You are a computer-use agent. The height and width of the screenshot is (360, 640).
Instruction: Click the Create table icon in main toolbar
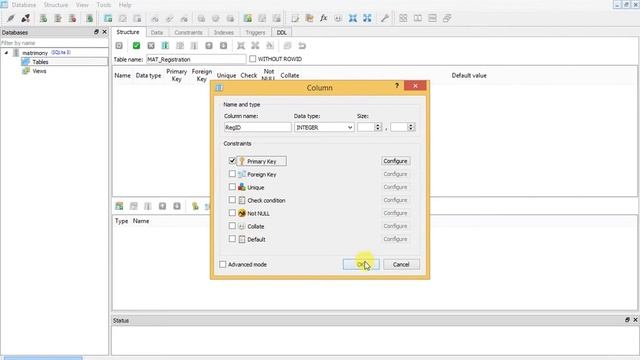point(108,18)
